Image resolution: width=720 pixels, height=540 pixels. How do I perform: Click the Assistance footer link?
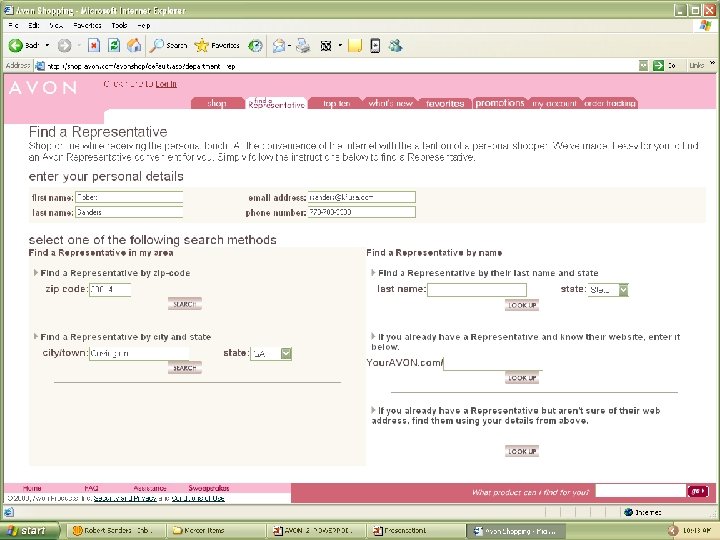point(150,488)
